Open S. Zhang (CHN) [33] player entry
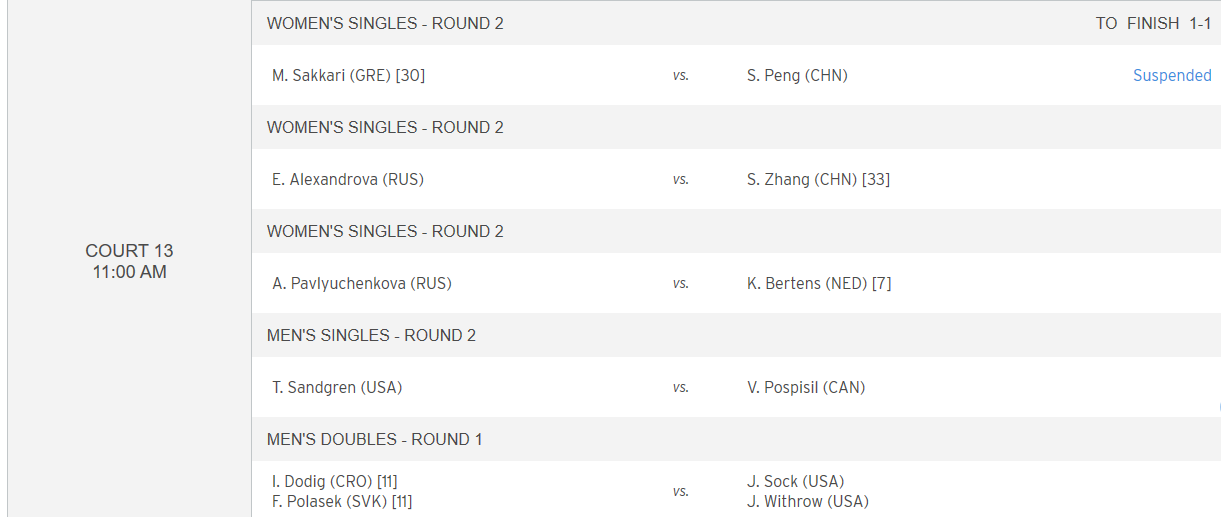The height and width of the screenshot is (517, 1221). tap(818, 180)
